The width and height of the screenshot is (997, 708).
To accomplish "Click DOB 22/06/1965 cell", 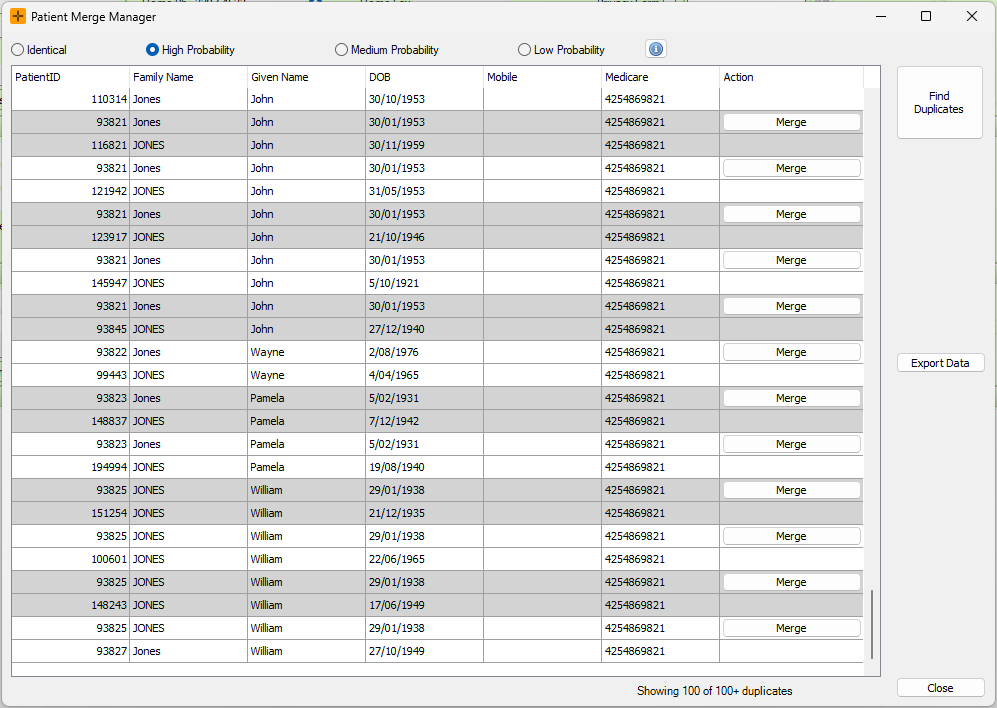I will coord(424,559).
